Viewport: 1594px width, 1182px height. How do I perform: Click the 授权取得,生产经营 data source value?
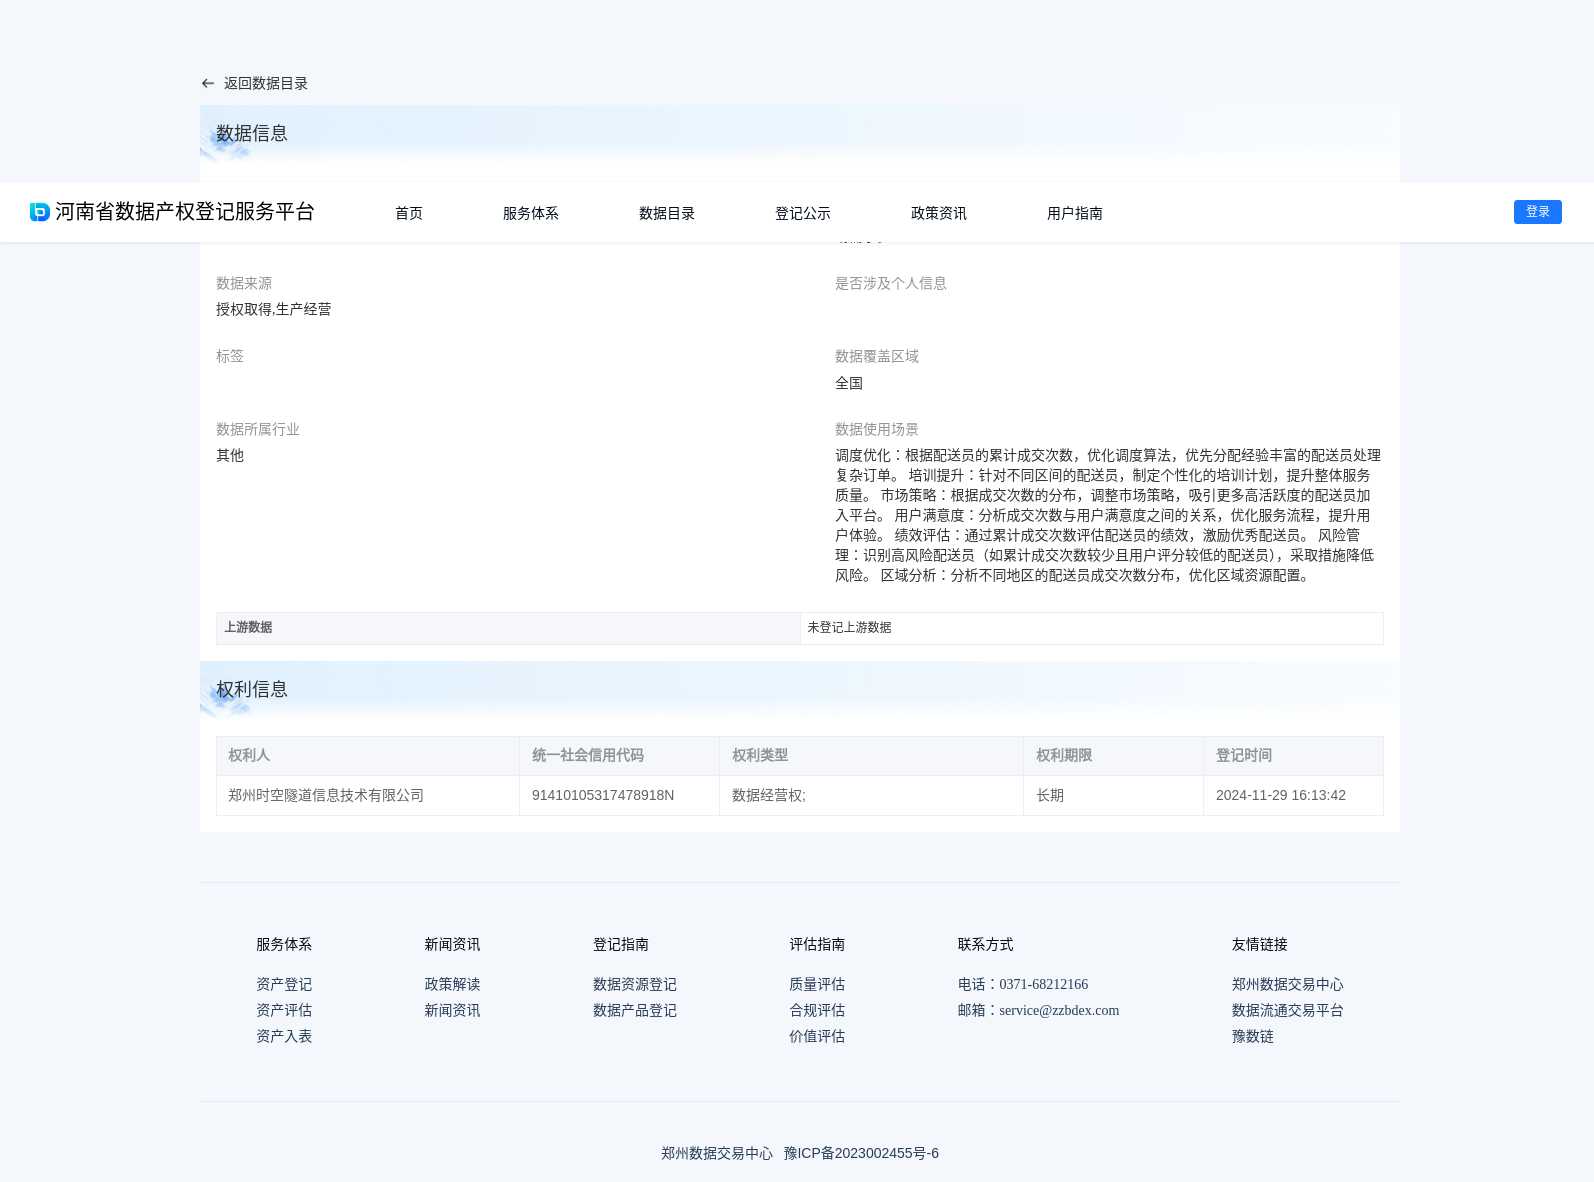tap(274, 310)
